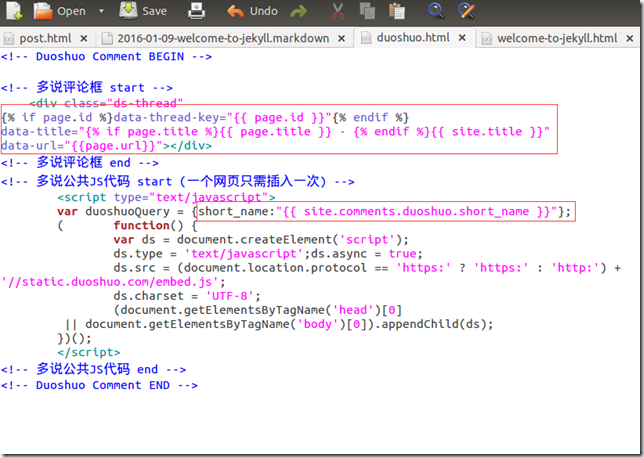
Task: Redo with the green arrow icon
Action: pos(298,12)
